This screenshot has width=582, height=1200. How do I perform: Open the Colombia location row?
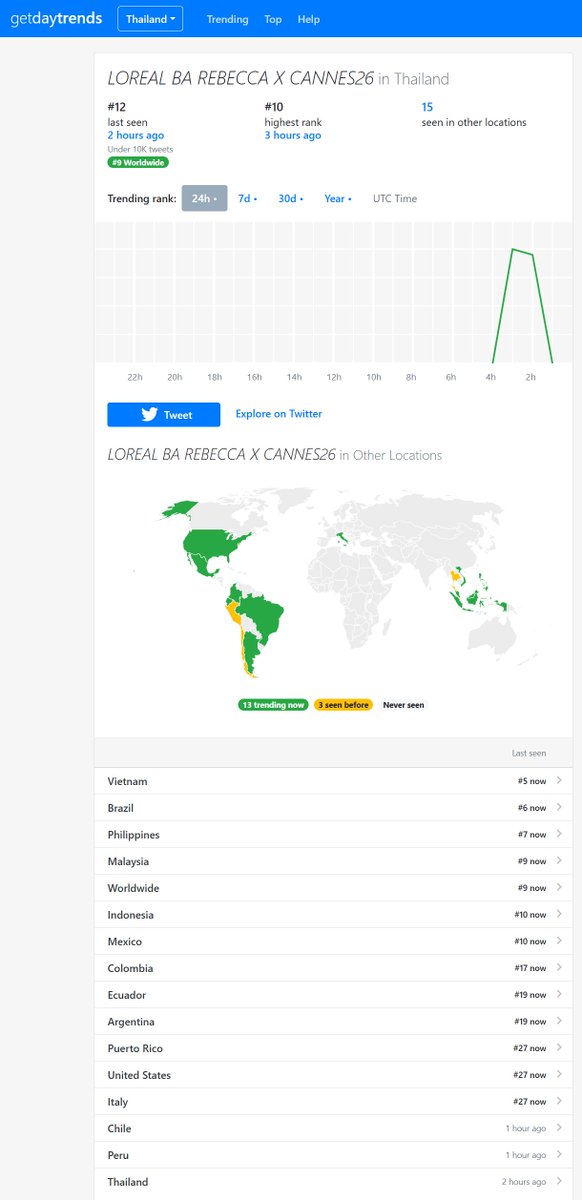[334, 968]
